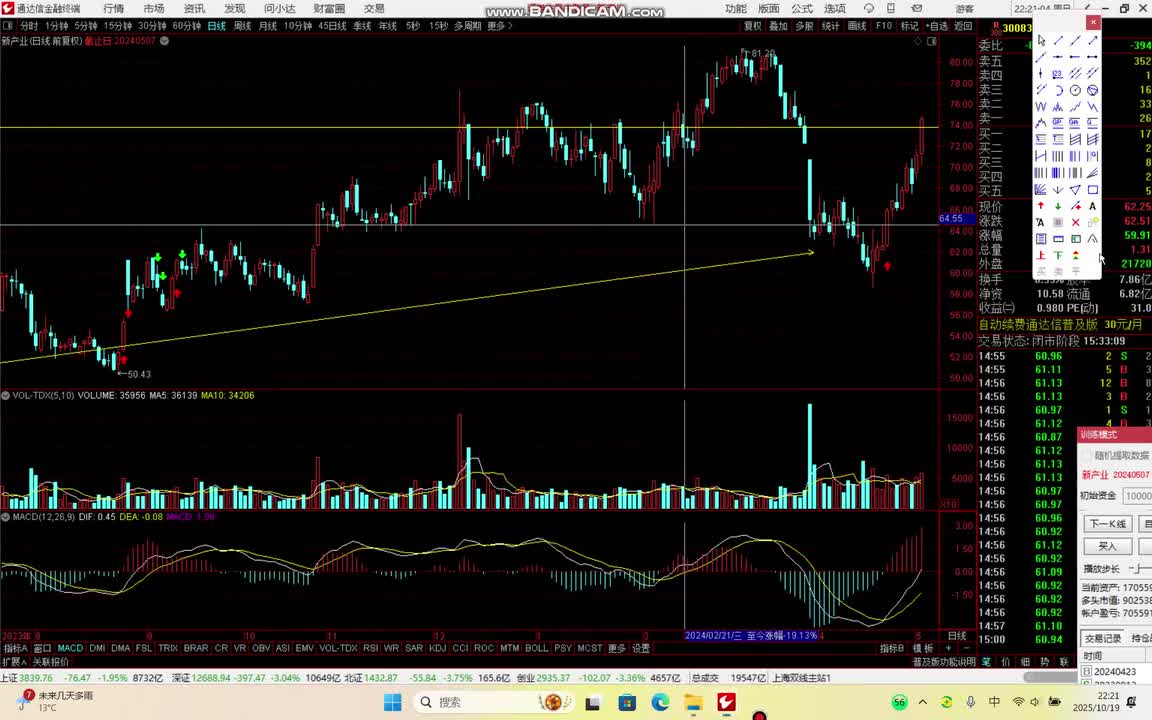Switch to 60分钟 period

point(187,26)
